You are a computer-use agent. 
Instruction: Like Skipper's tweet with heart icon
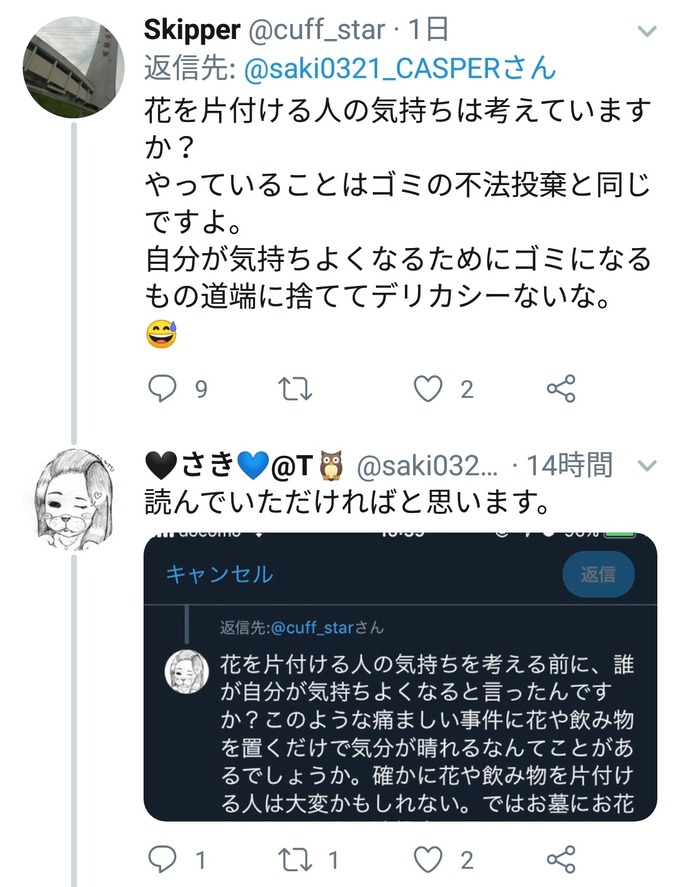[428, 389]
